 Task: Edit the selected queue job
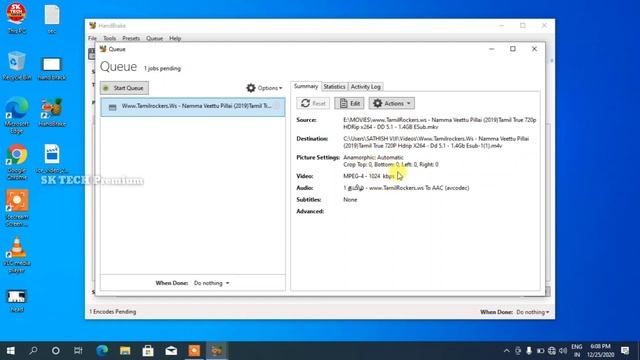[x=349, y=103]
